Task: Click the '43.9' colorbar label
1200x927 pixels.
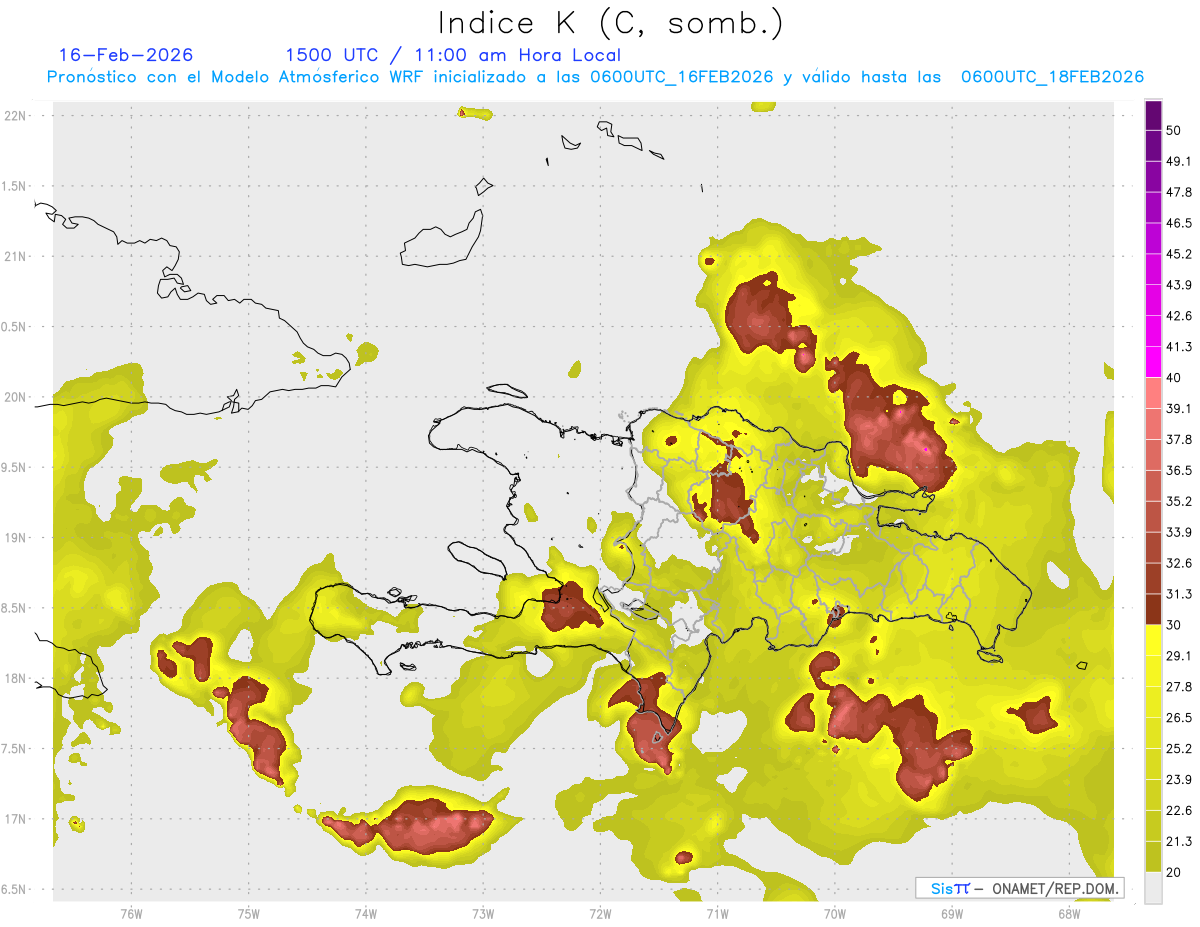Action: pyautogui.click(x=1179, y=285)
